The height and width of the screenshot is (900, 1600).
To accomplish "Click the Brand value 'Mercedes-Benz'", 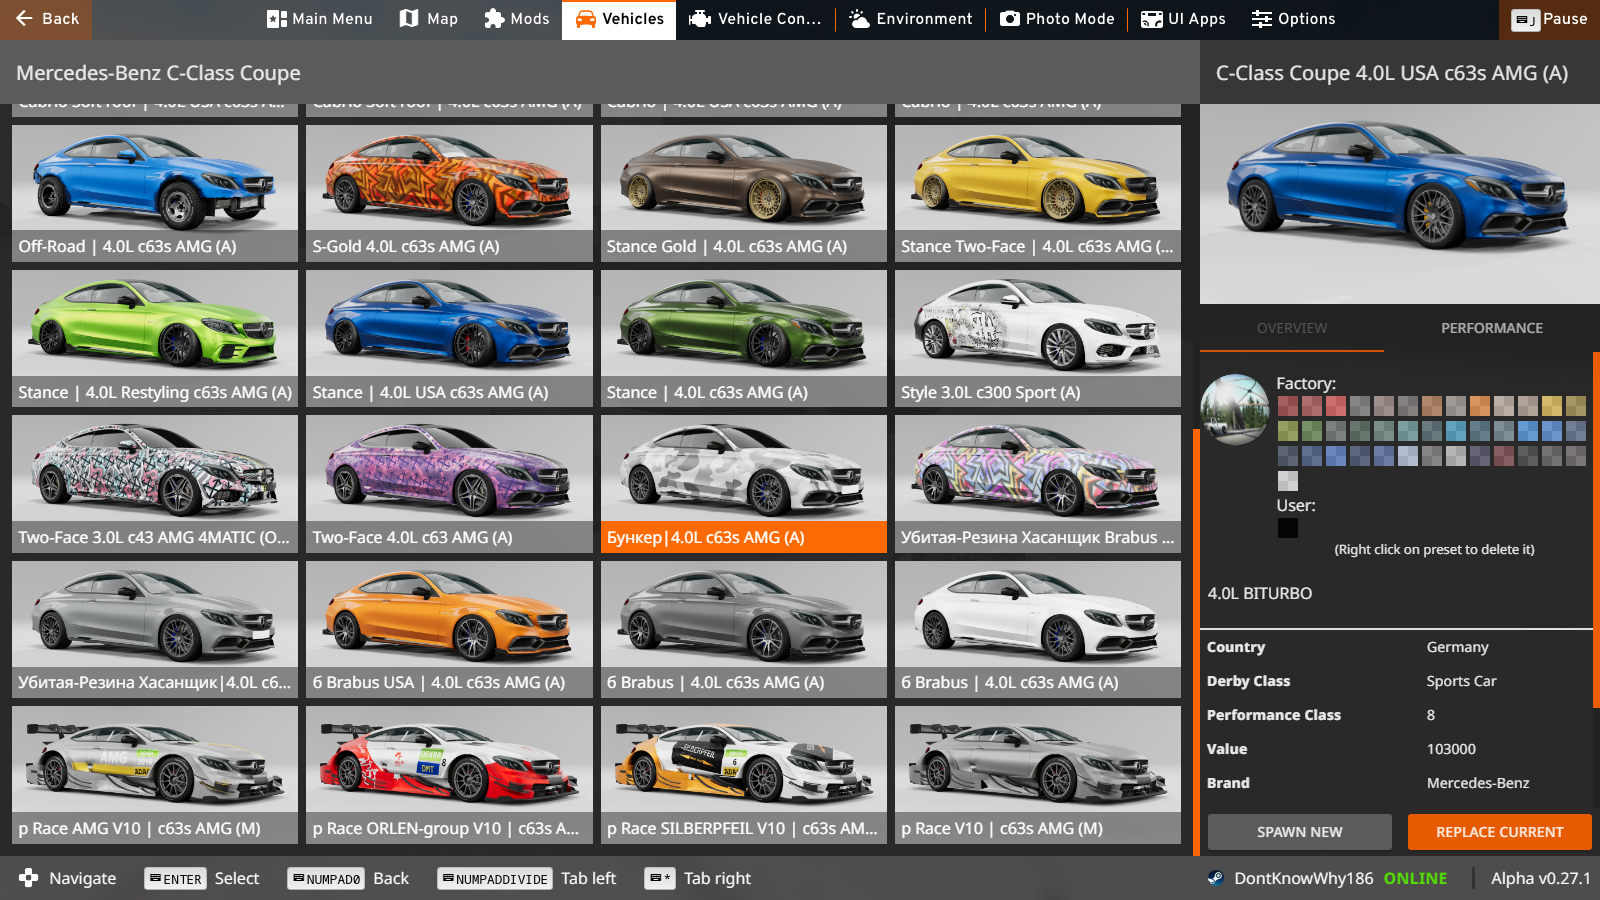I will (x=1478, y=783).
